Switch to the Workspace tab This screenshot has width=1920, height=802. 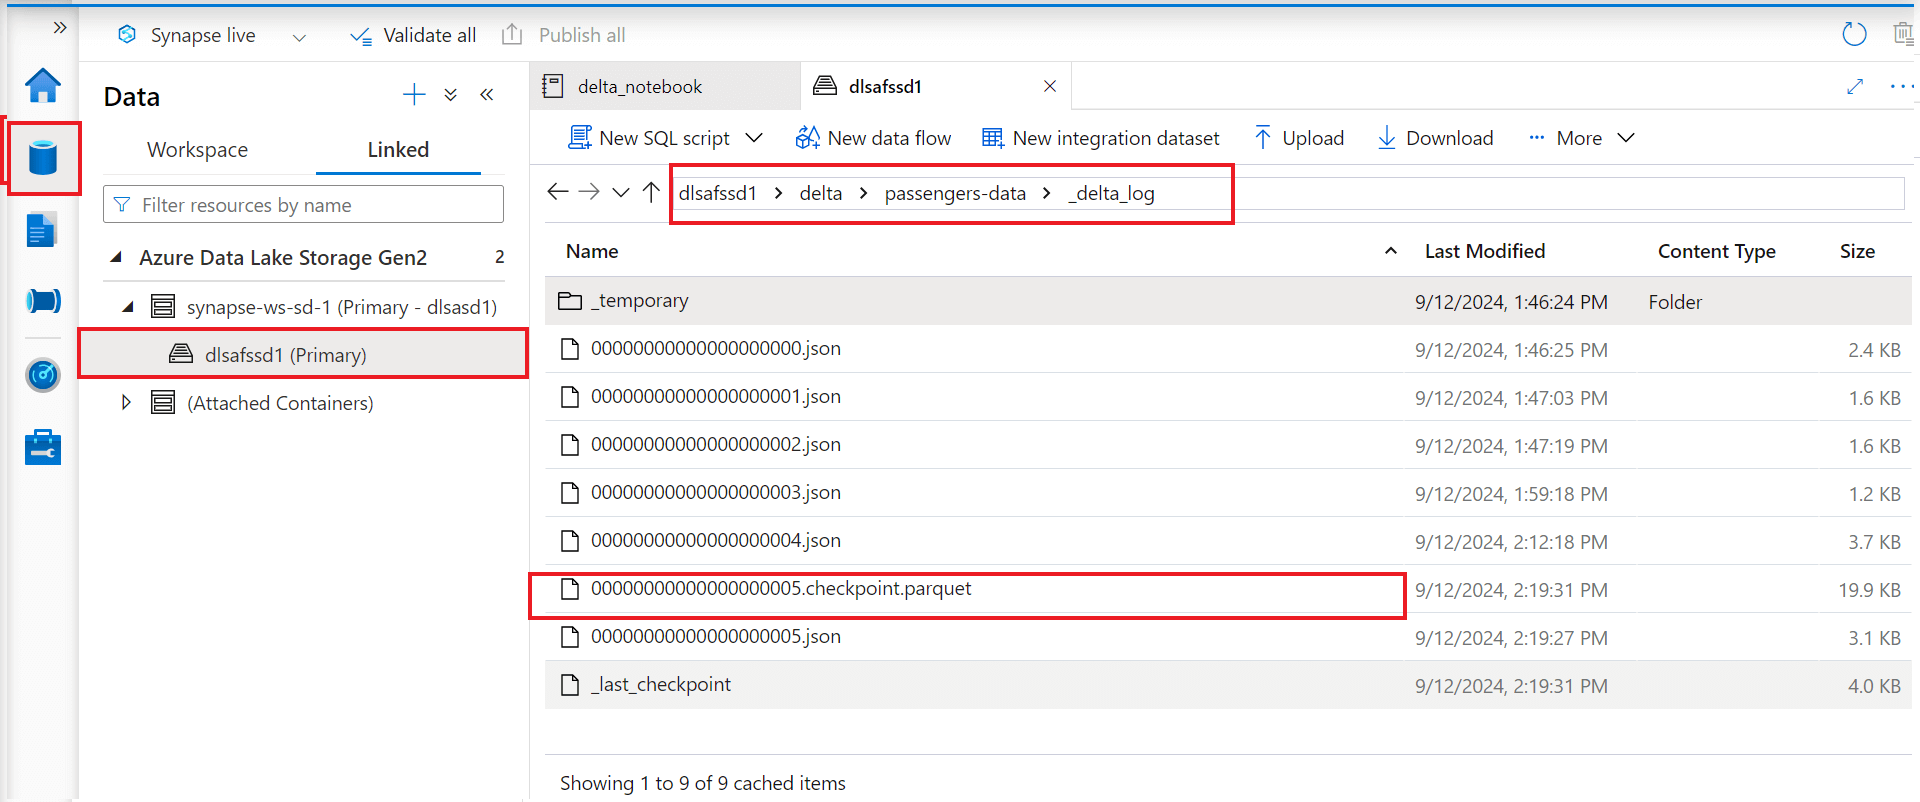click(197, 150)
